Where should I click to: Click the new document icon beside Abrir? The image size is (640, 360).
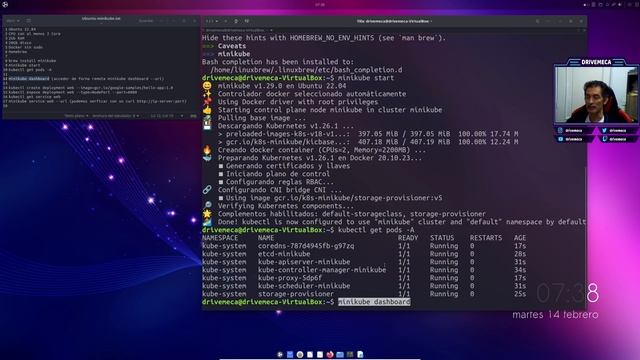(x=29, y=20)
